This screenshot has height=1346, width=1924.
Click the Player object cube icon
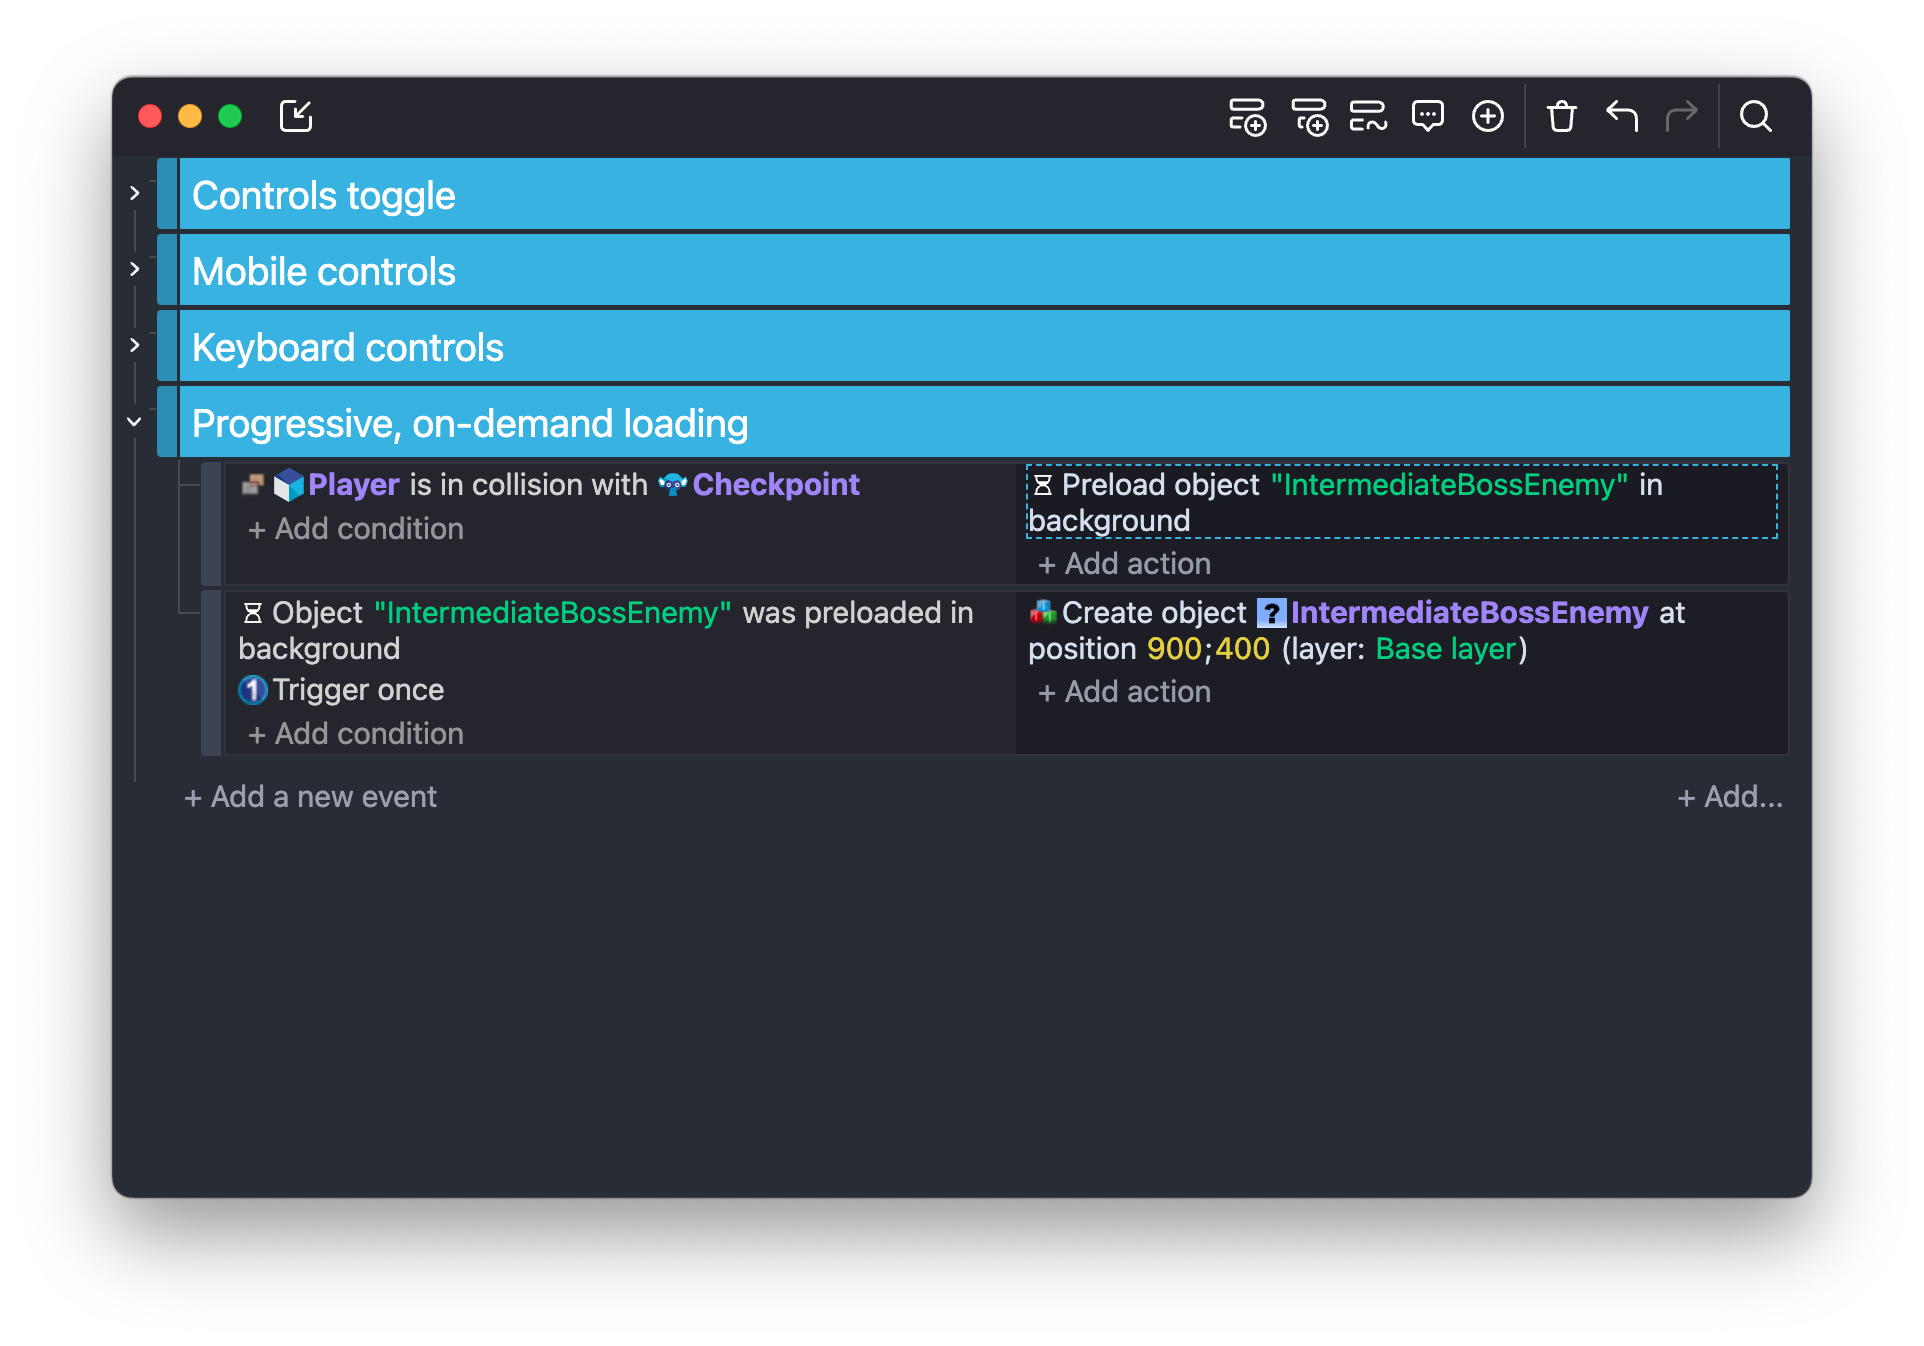288,485
